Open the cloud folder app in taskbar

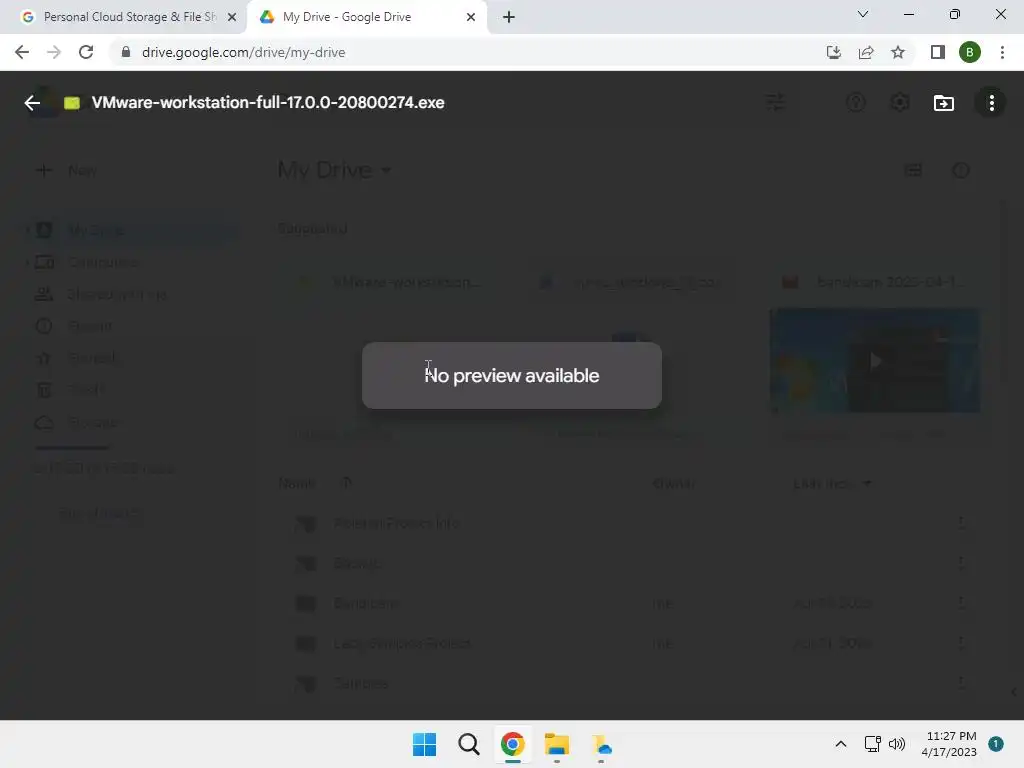[601, 744]
